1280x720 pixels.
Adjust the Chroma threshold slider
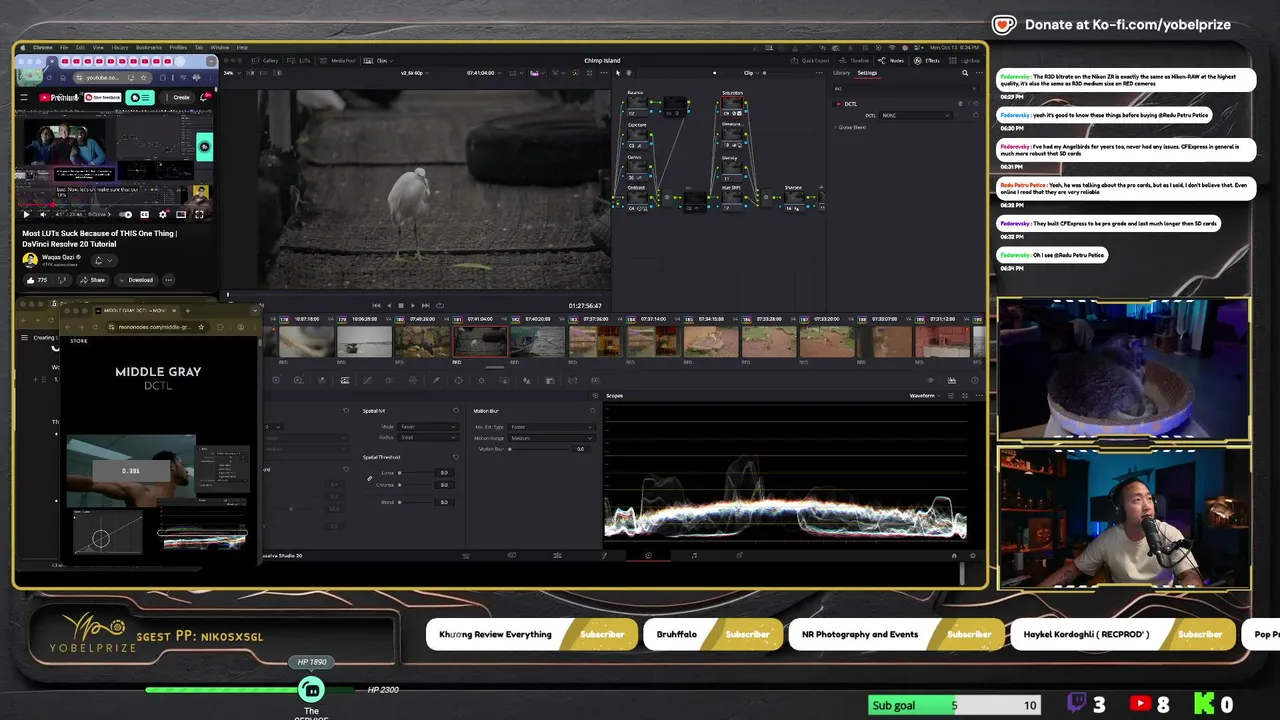pos(416,485)
